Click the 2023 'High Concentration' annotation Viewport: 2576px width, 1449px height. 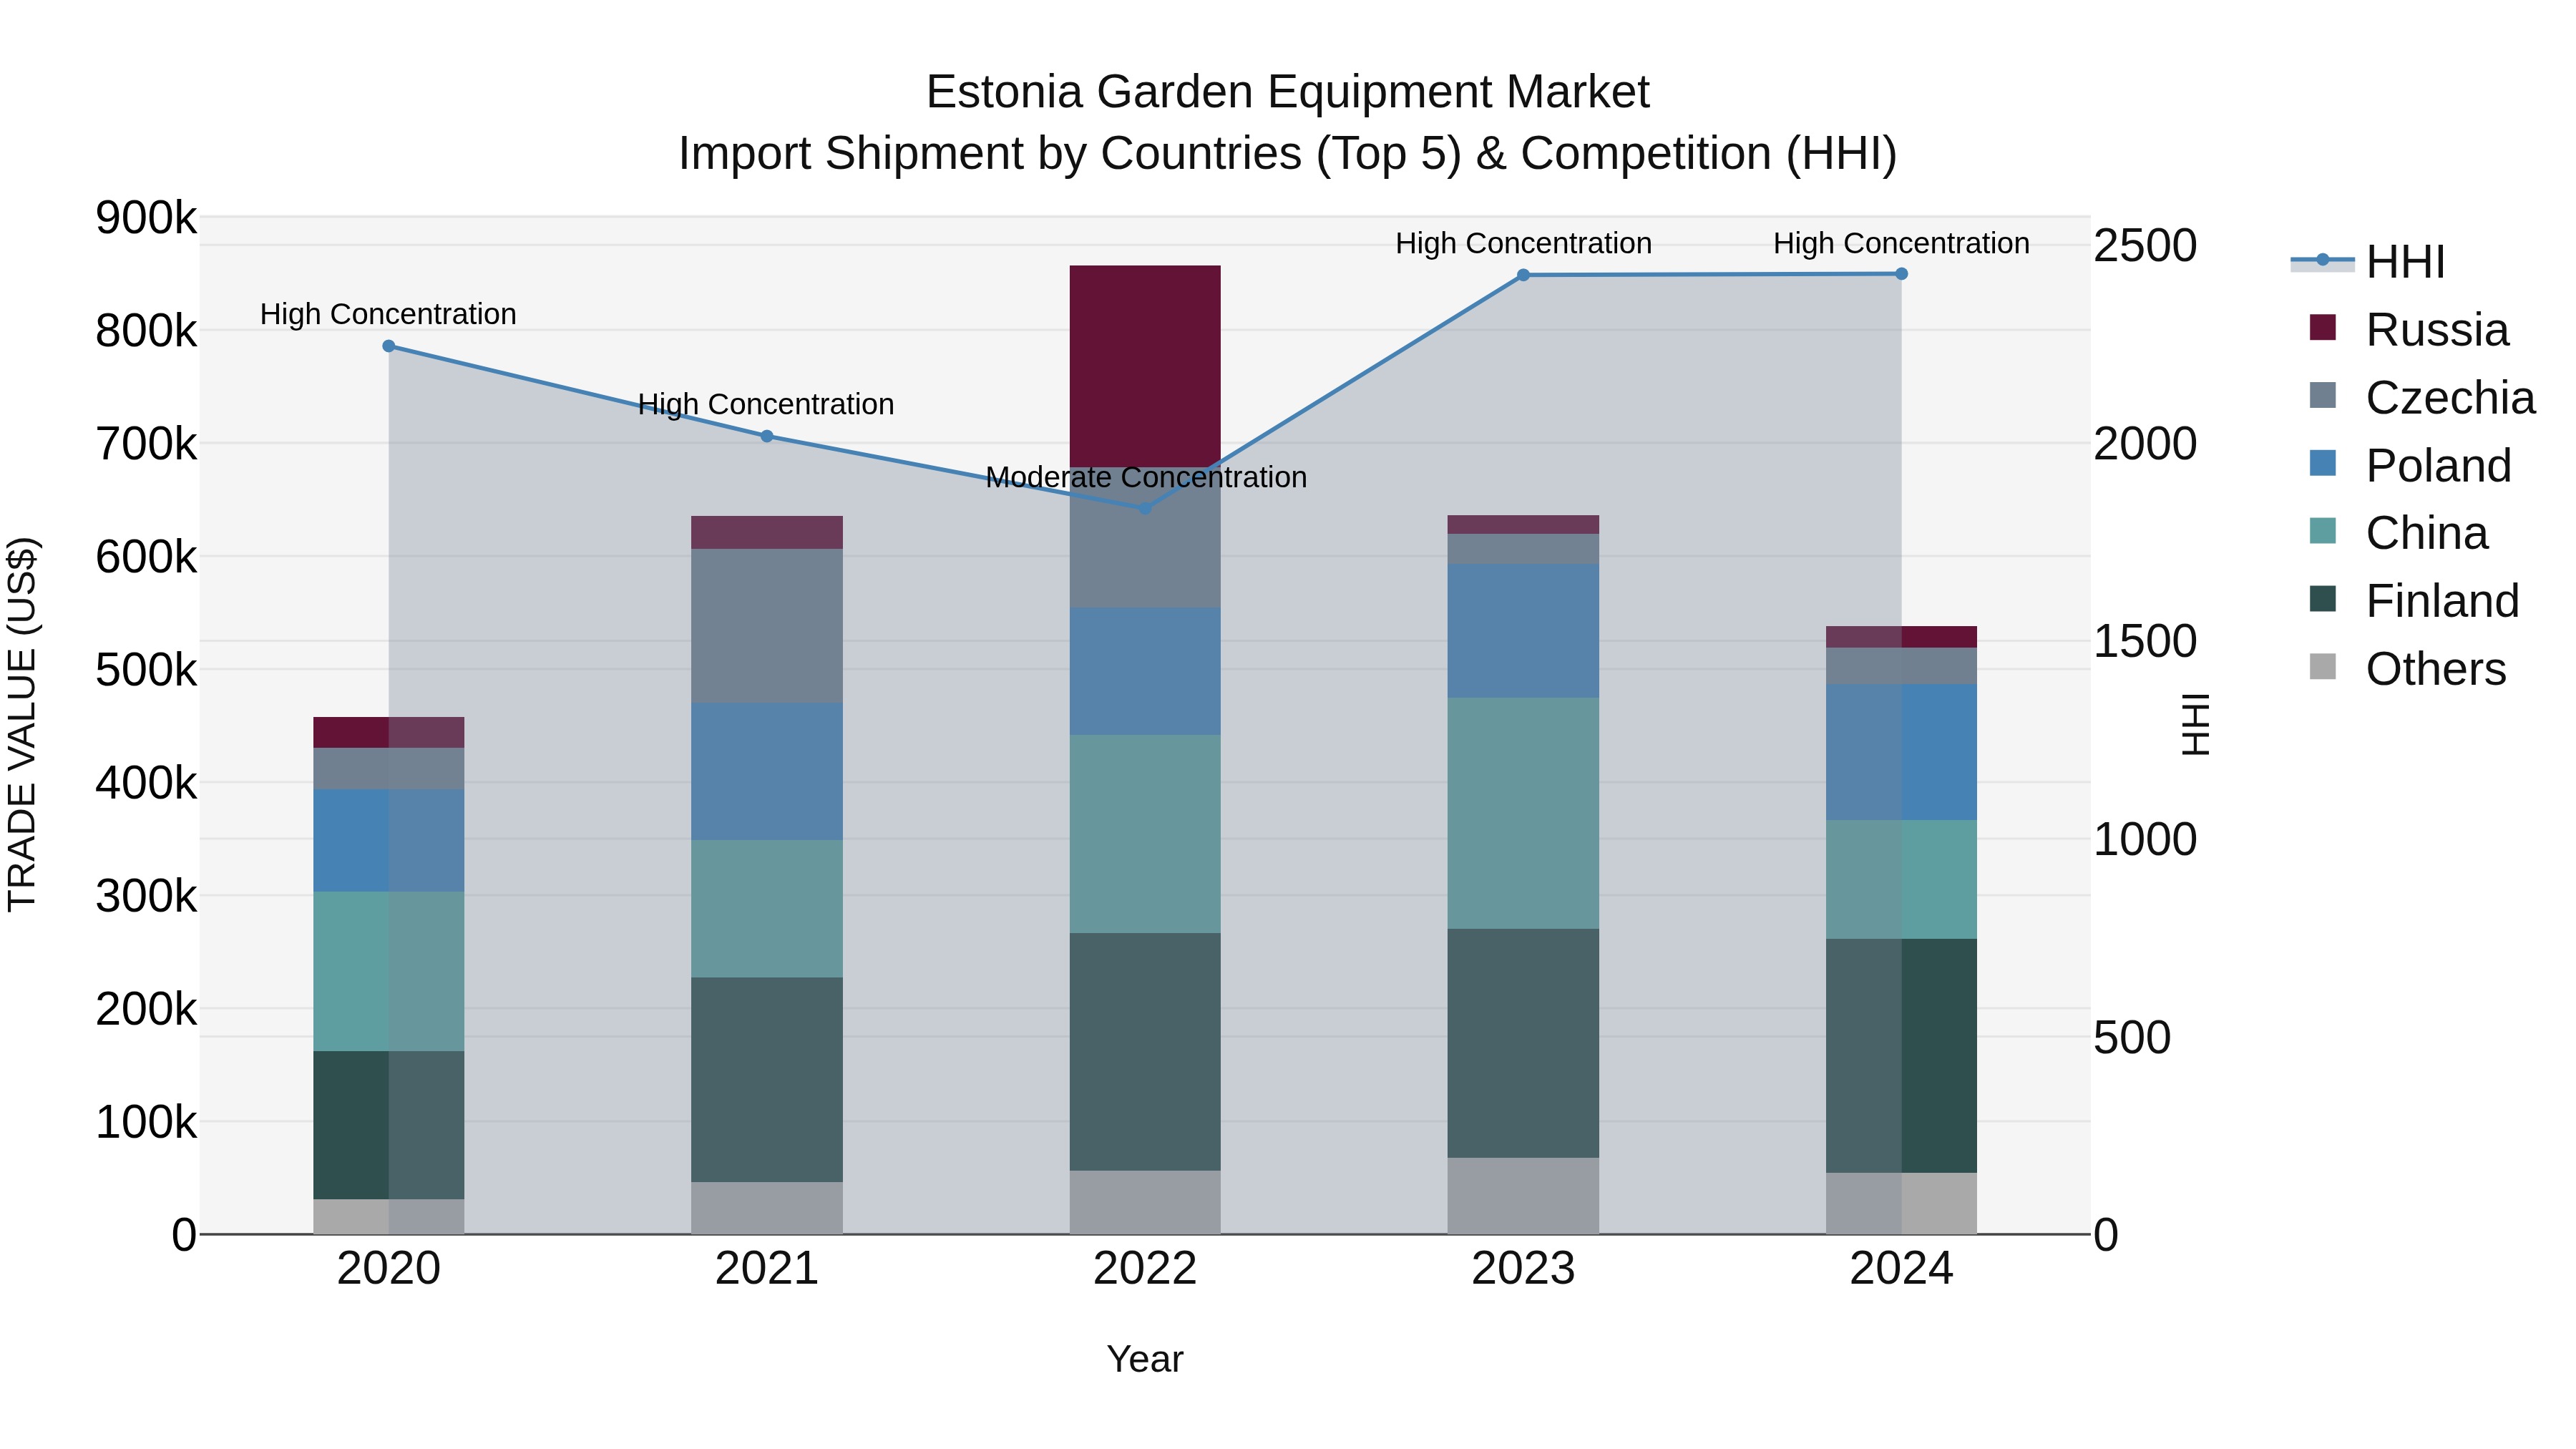pos(1523,243)
